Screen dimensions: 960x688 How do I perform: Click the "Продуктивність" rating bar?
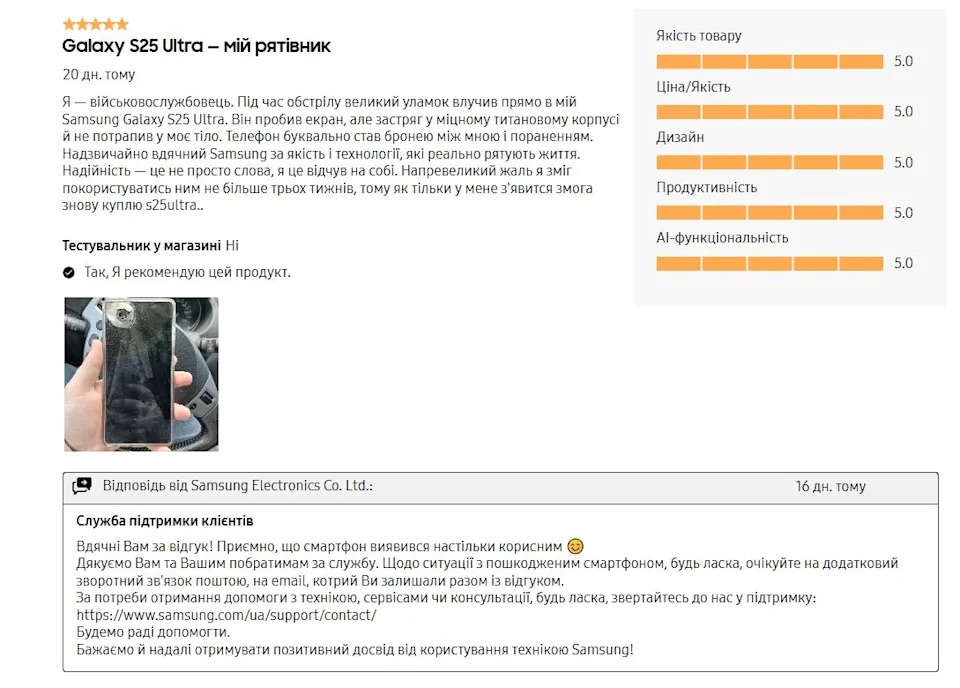click(x=769, y=212)
